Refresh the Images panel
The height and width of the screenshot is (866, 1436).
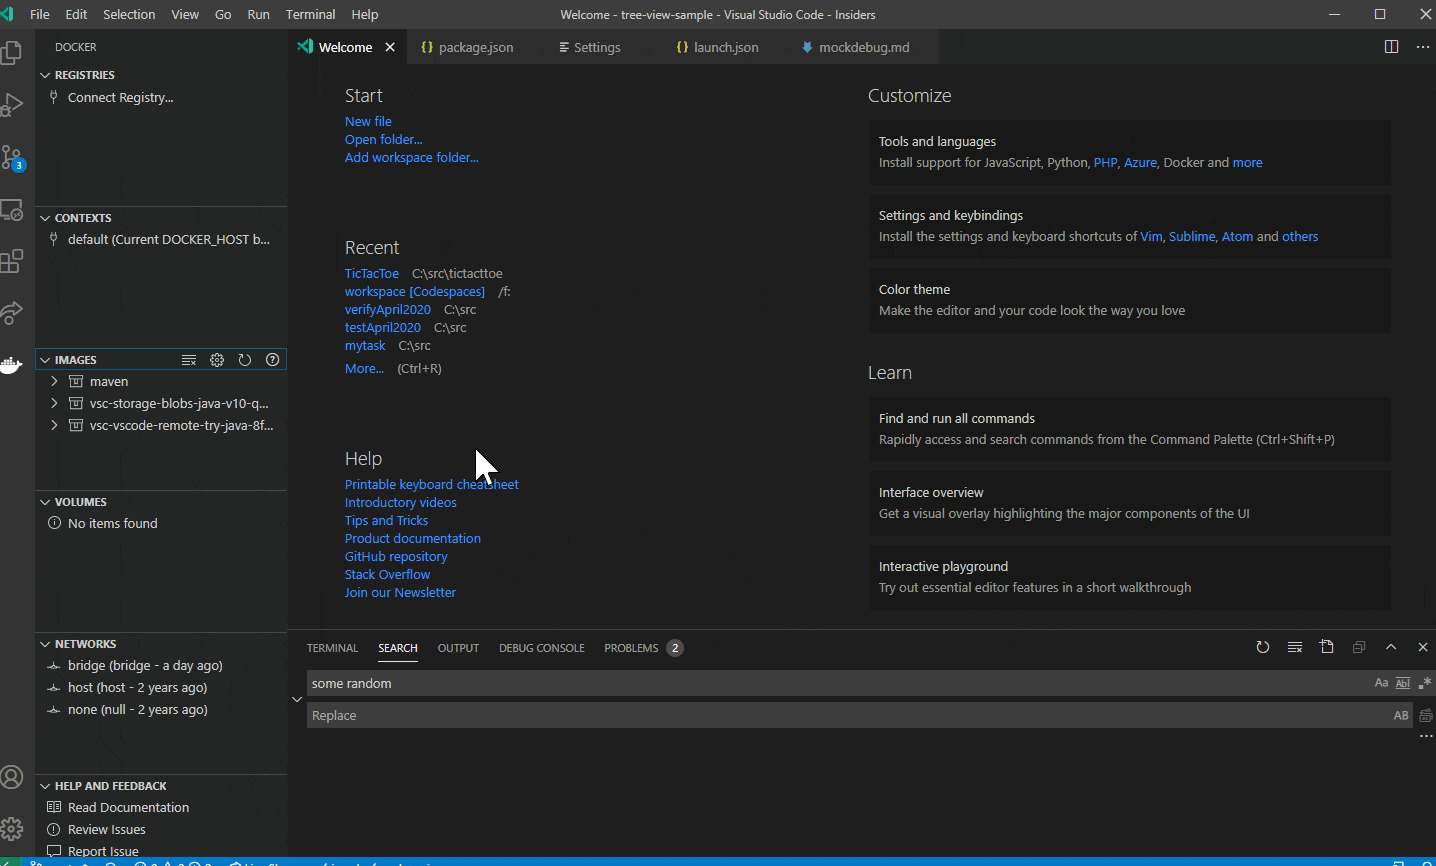pos(245,359)
